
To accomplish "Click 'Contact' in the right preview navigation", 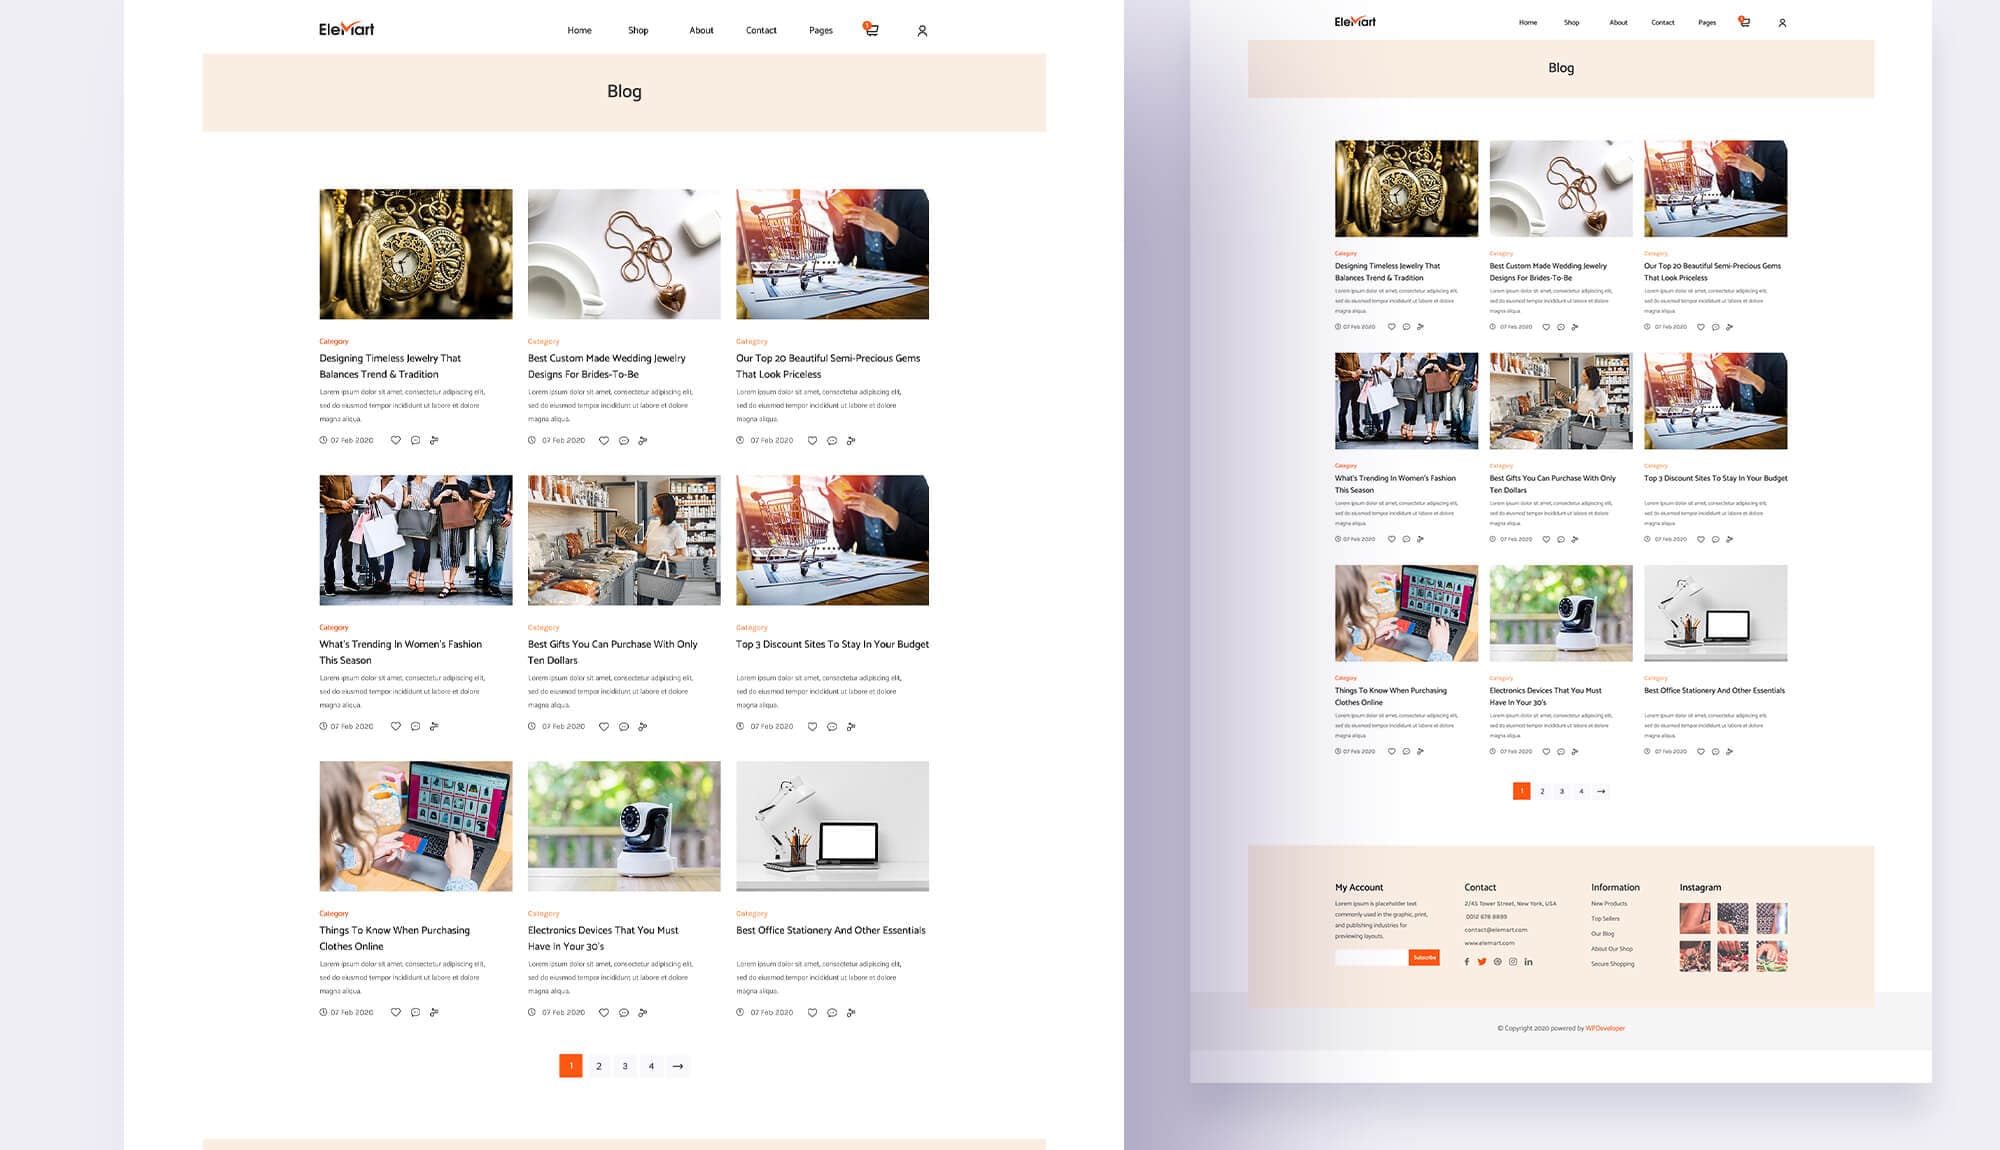I will (1662, 22).
